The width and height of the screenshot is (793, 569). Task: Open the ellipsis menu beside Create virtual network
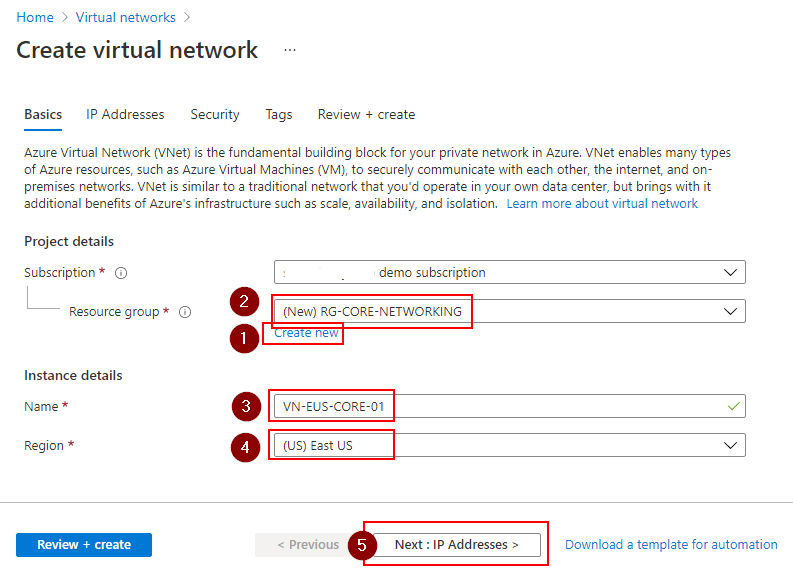coord(290,49)
